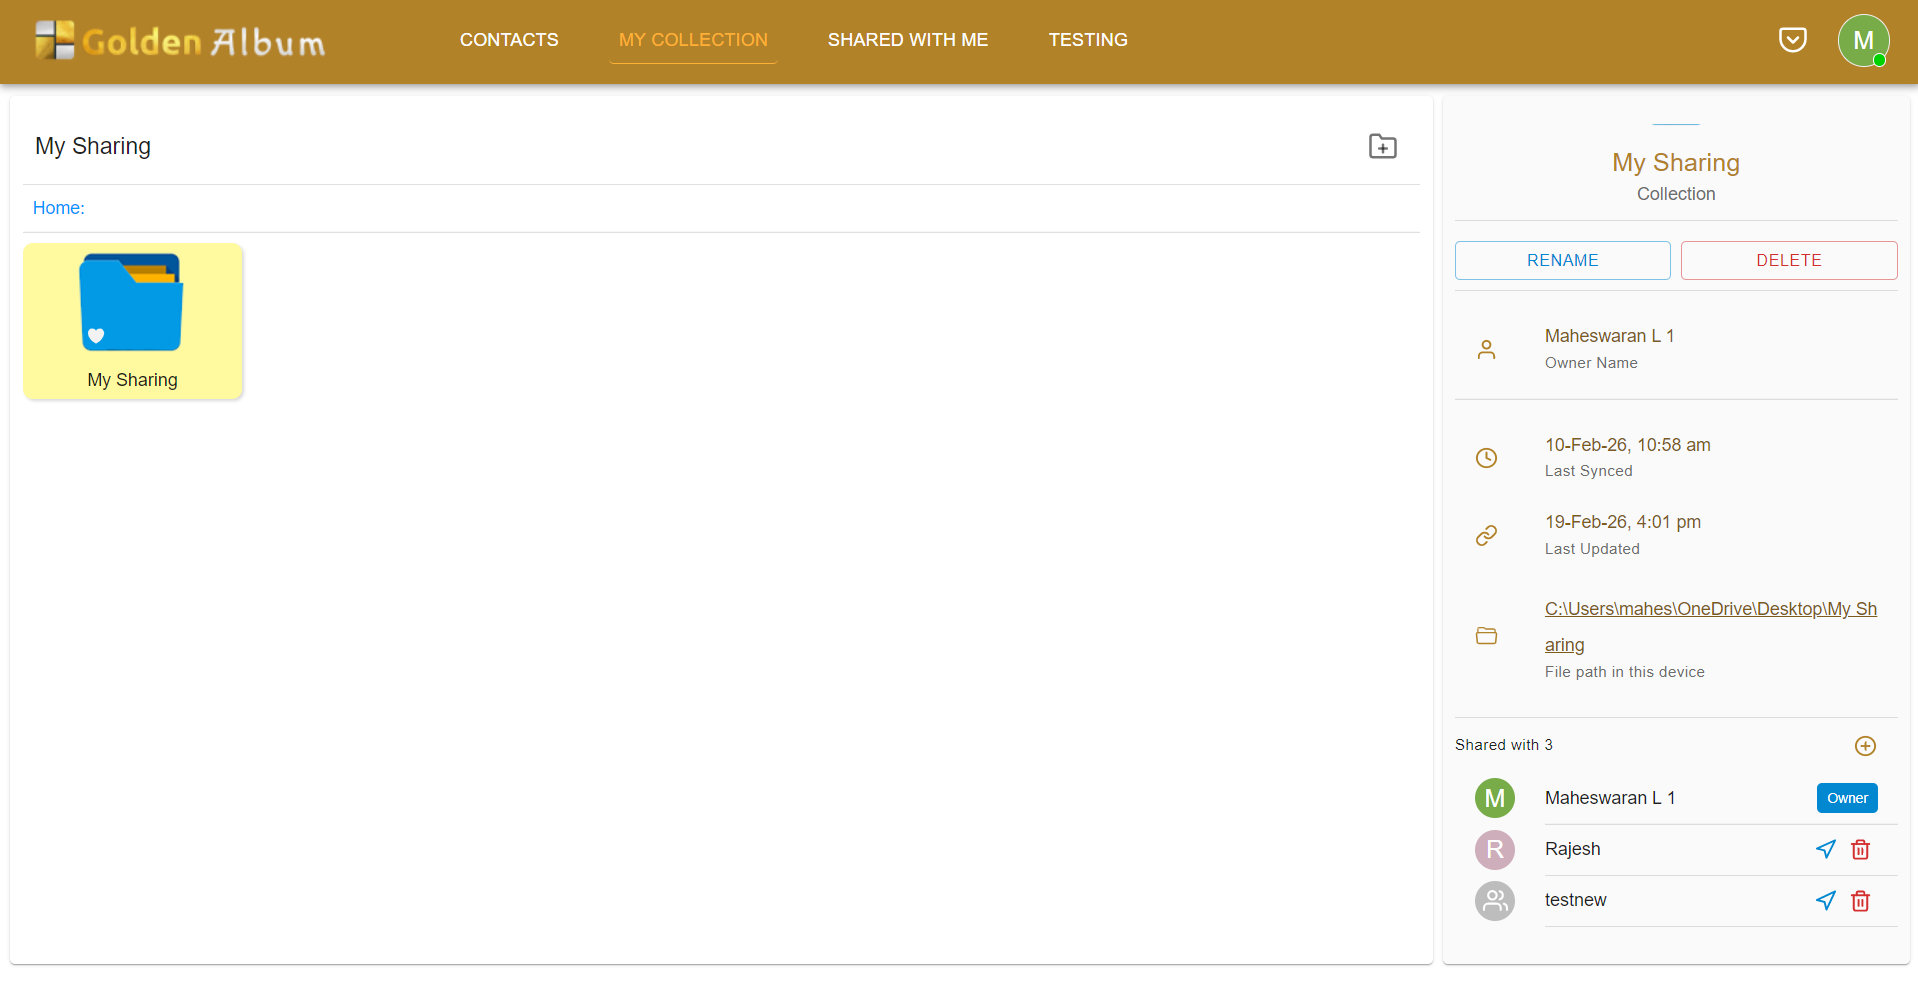Viewport: 1918px width, 982px height.
Task: Open the user profile avatar menu
Action: point(1862,41)
